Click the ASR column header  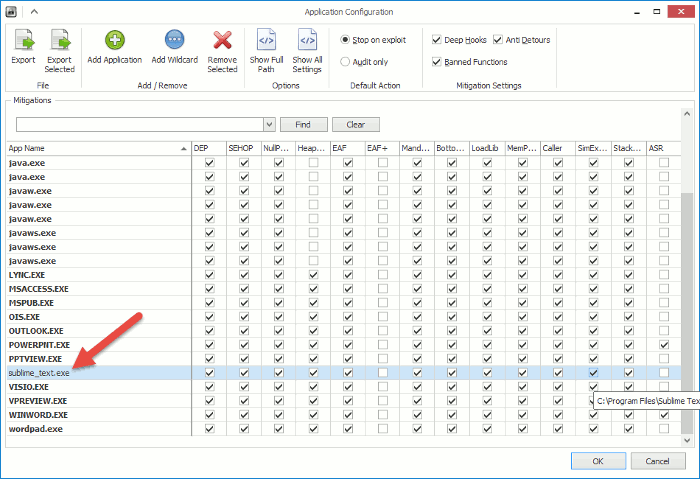click(664, 148)
